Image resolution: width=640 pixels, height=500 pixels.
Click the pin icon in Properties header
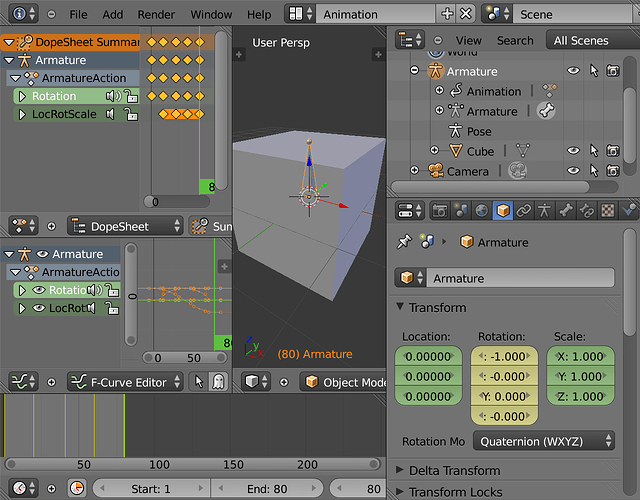(404, 242)
